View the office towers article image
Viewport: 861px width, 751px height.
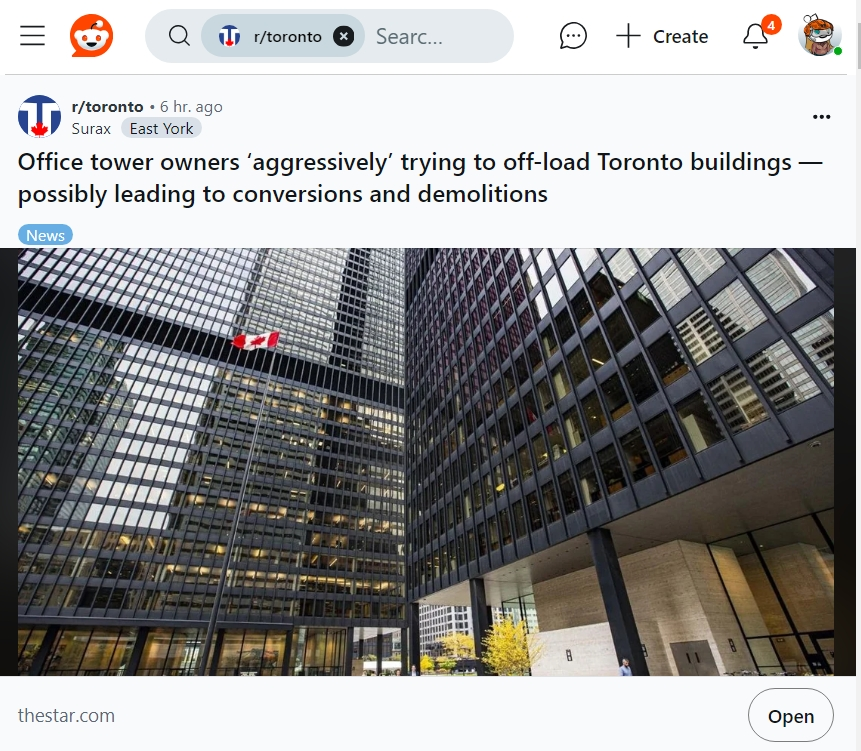click(426, 462)
